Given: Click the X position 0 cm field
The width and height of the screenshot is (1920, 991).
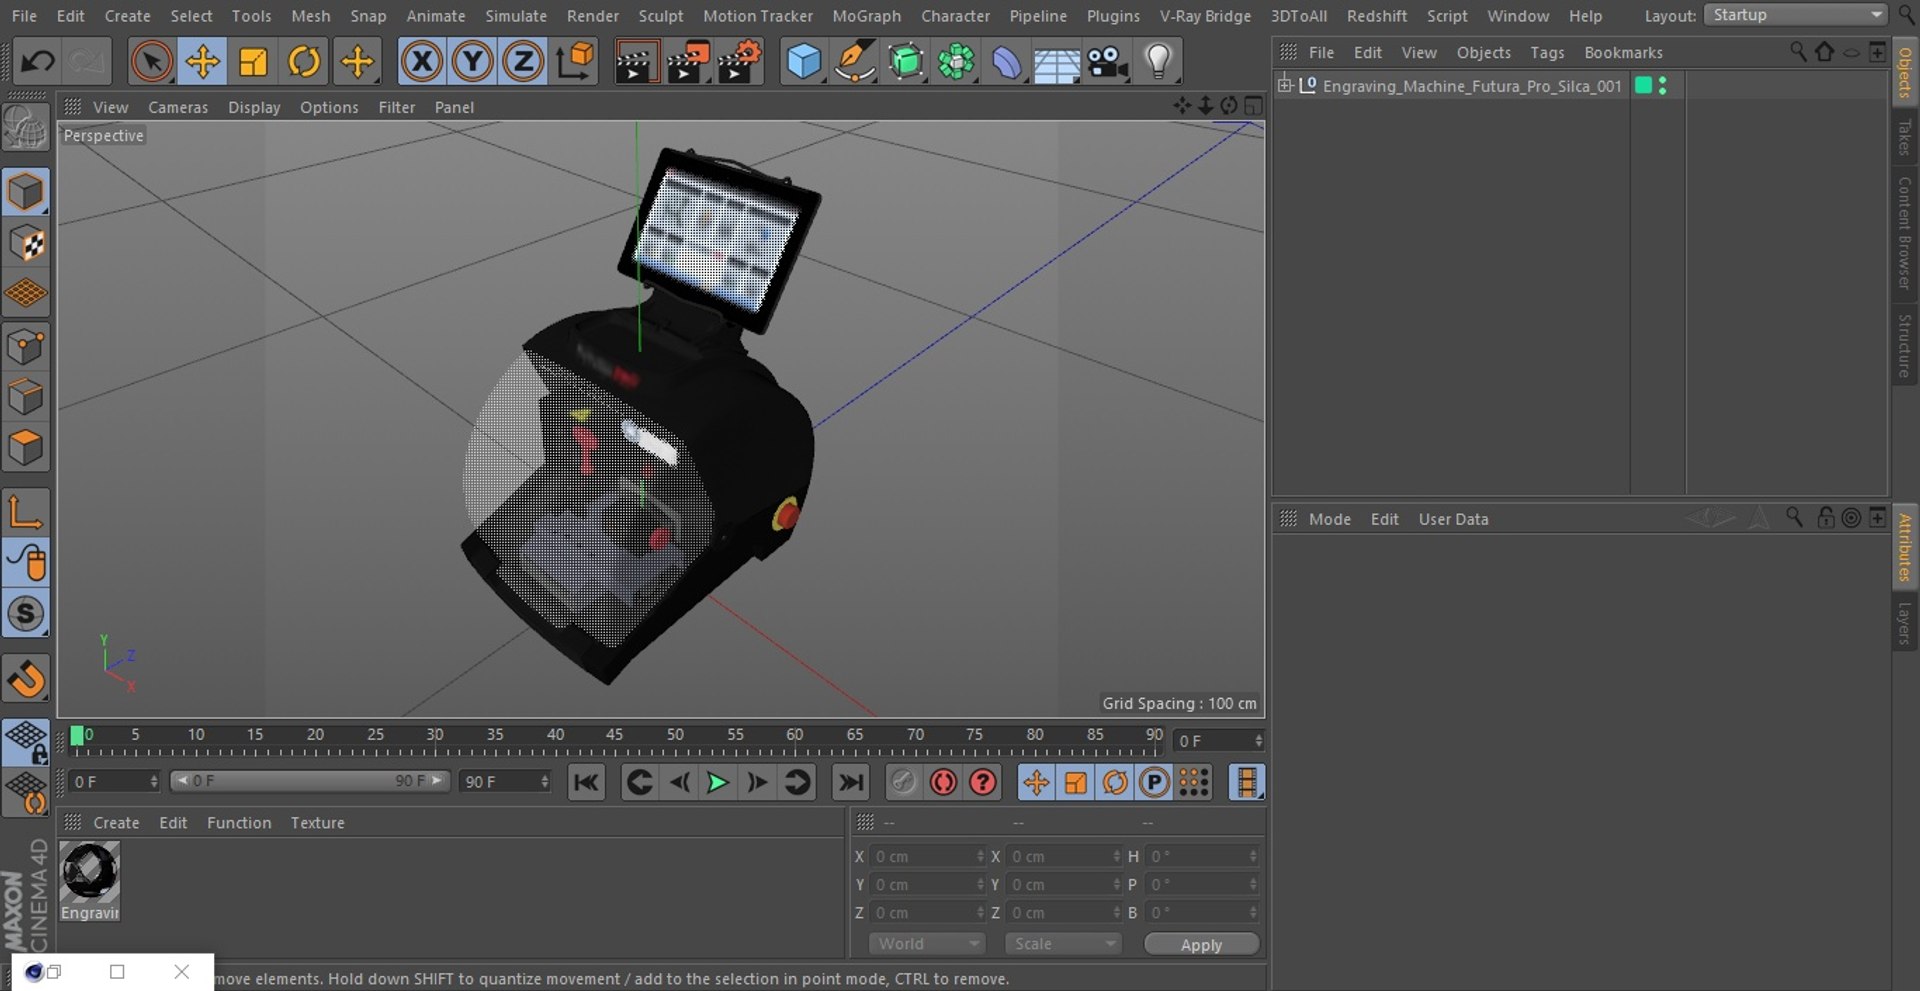Looking at the screenshot, I should 928,857.
